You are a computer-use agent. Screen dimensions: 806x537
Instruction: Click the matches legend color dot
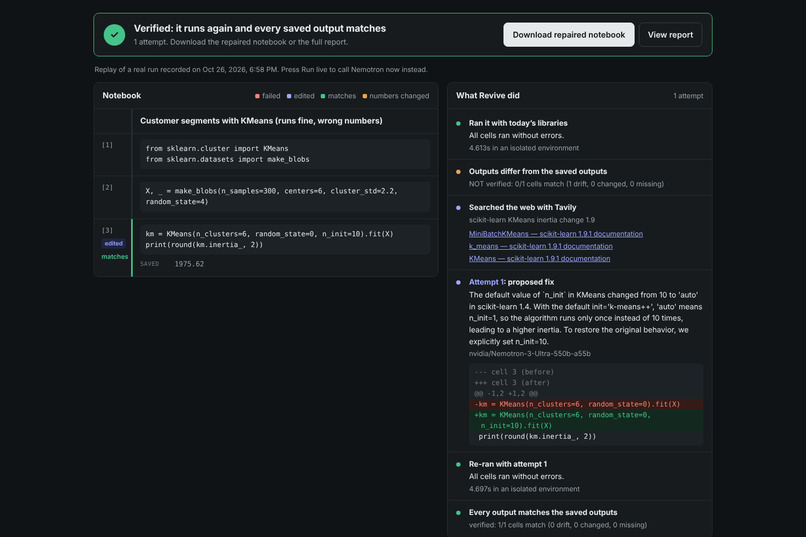pos(323,96)
